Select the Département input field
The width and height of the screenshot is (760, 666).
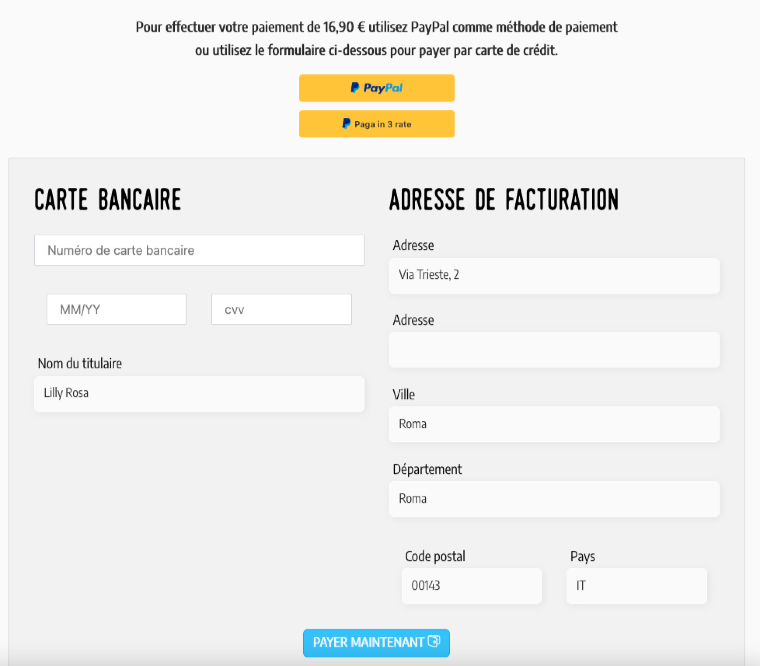click(554, 499)
